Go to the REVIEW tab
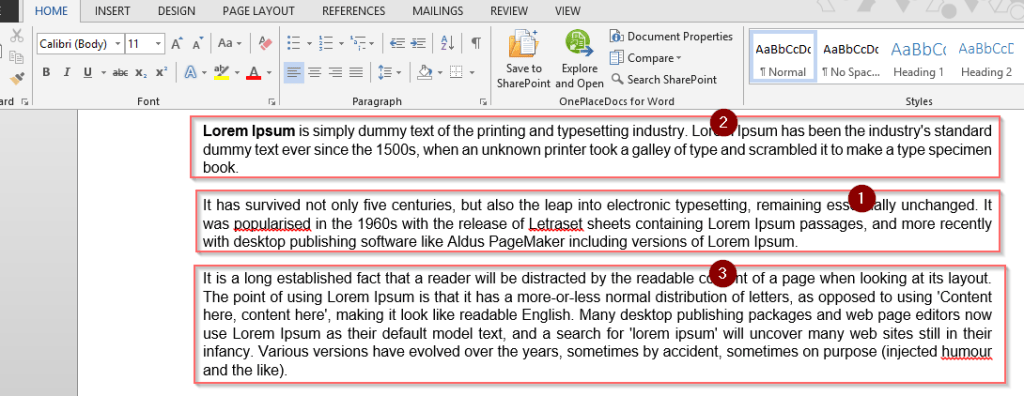The height and width of the screenshot is (396, 1024). pyautogui.click(x=509, y=10)
